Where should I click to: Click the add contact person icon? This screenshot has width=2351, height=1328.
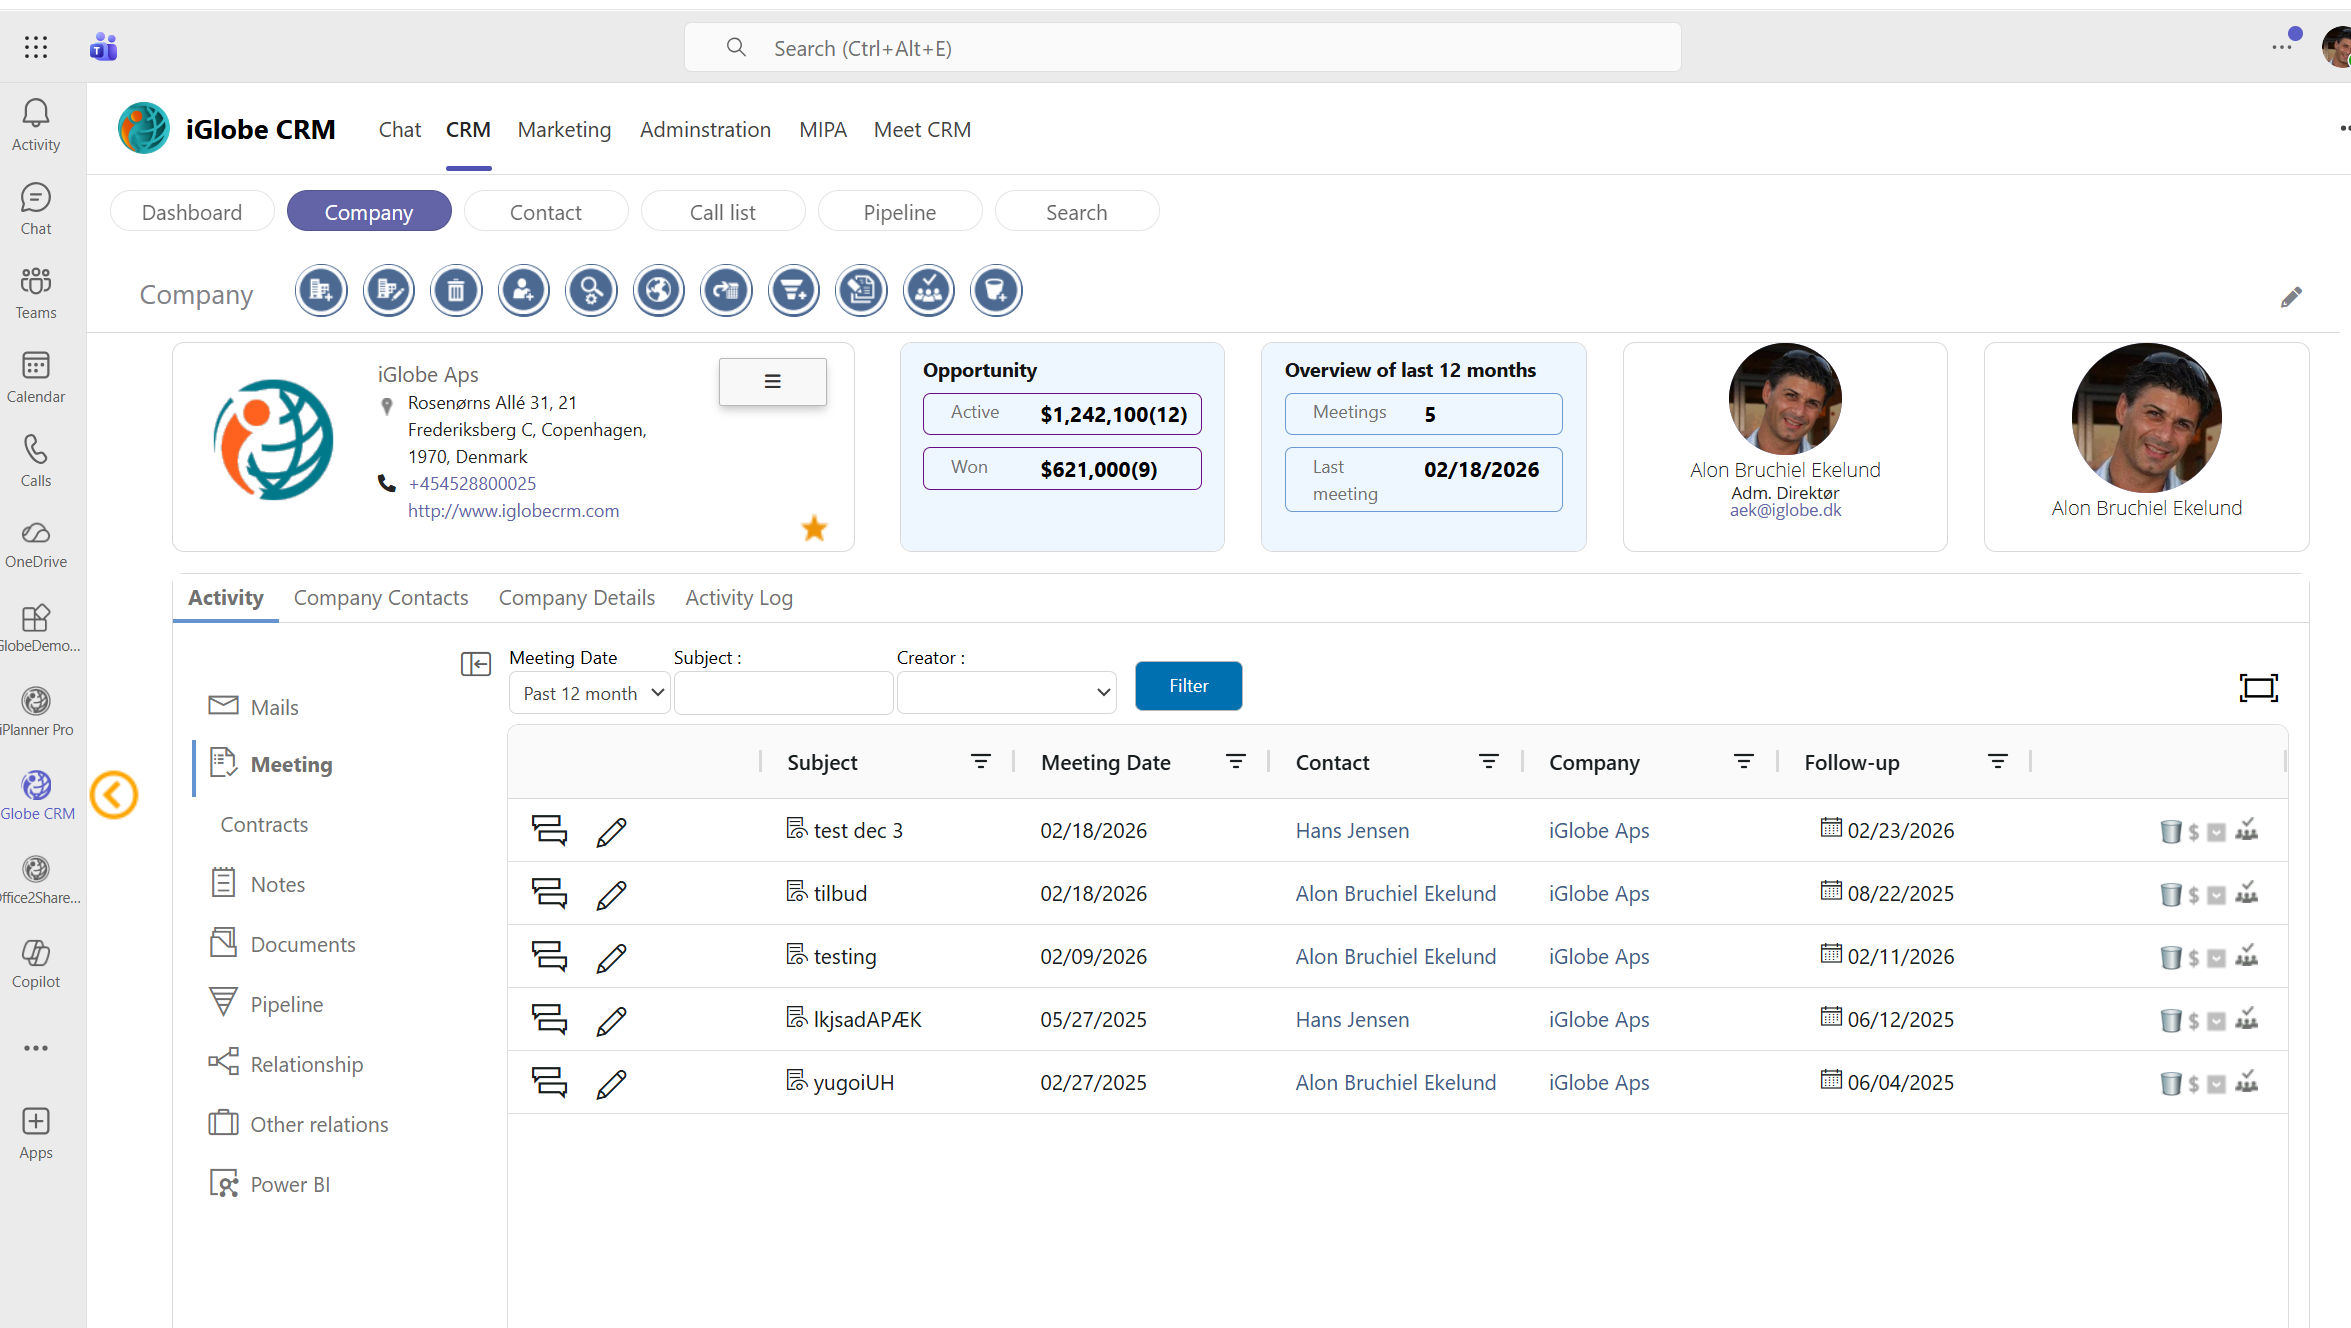[x=524, y=291]
